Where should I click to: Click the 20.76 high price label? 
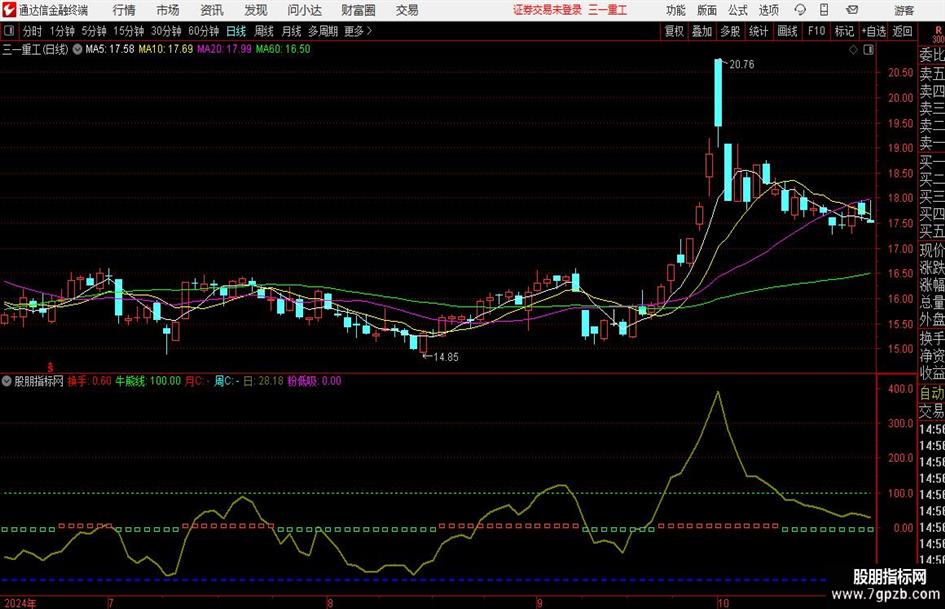click(741, 65)
